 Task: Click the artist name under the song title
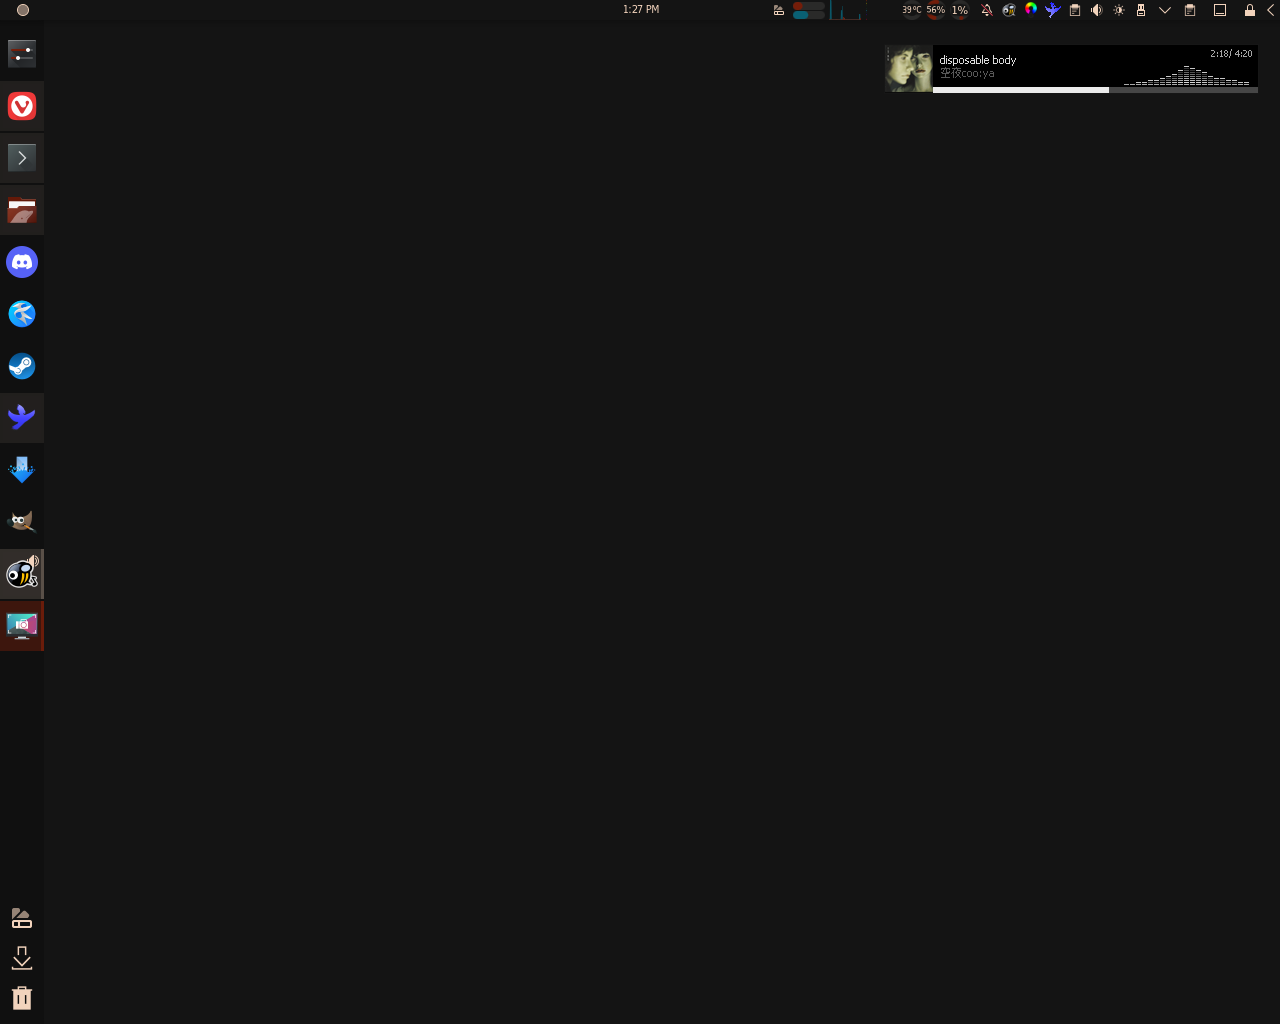pyautogui.click(x=967, y=73)
